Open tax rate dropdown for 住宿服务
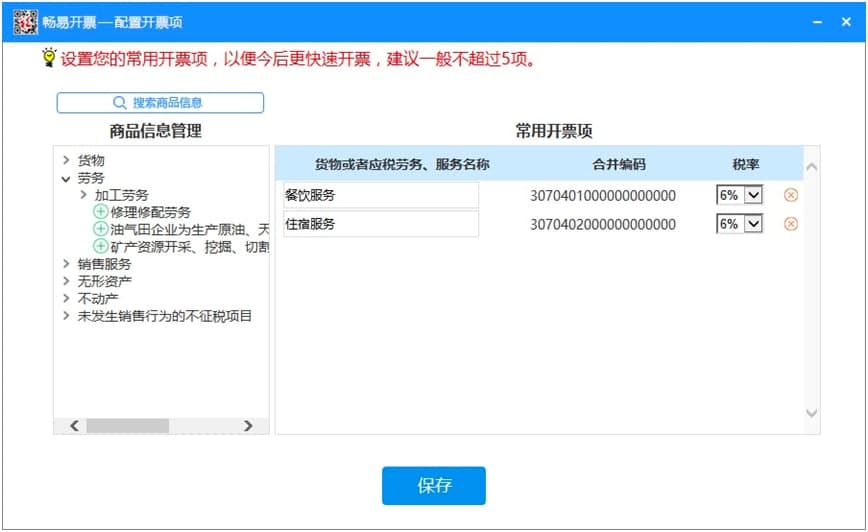The height and width of the screenshot is (532, 868). point(753,224)
